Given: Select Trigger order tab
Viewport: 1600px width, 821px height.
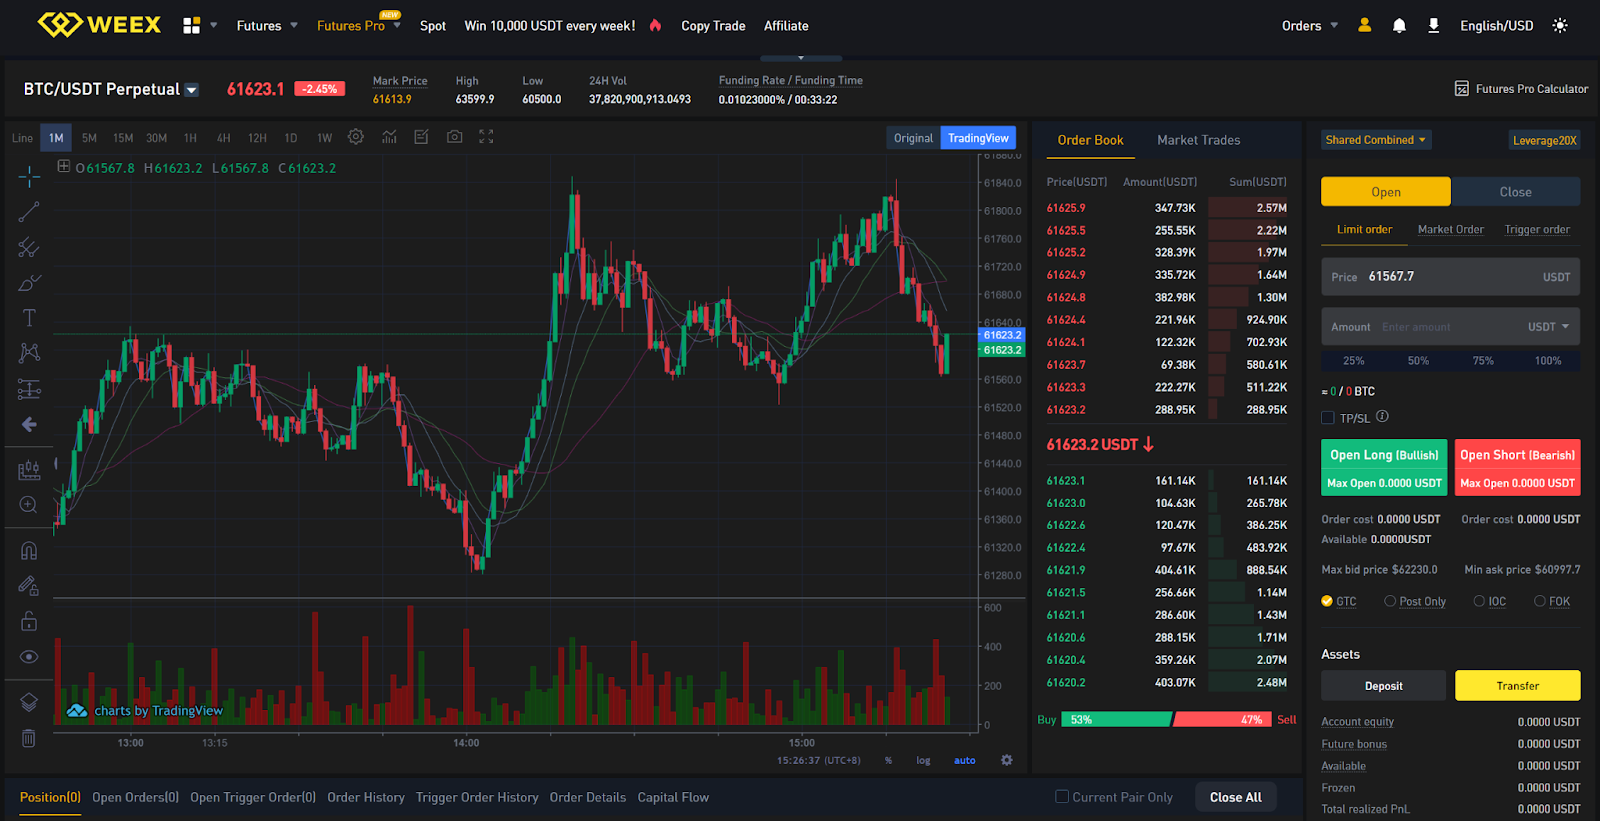Looking at the screenshot, I should tap(1537, 229).
